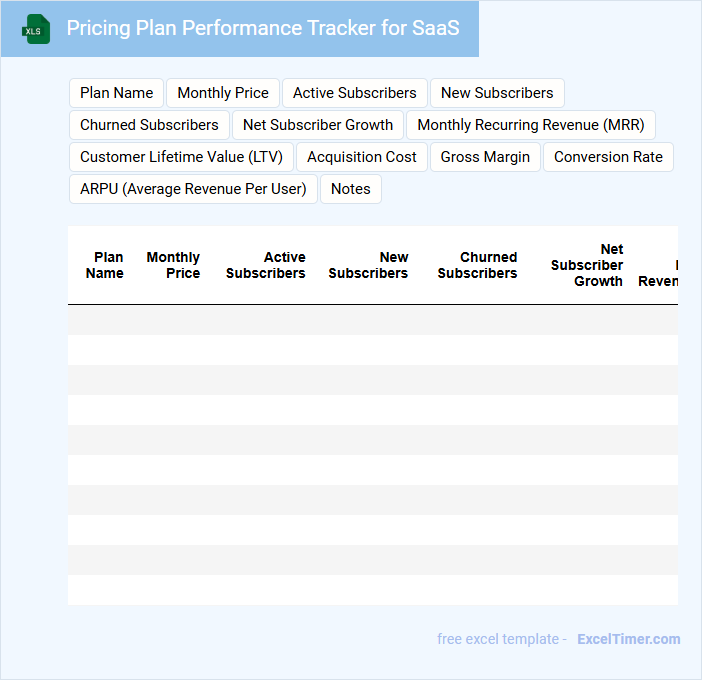Screen dimensions: 702x680
Task: Open the ExcelTimer.com link
Action: 628,639
